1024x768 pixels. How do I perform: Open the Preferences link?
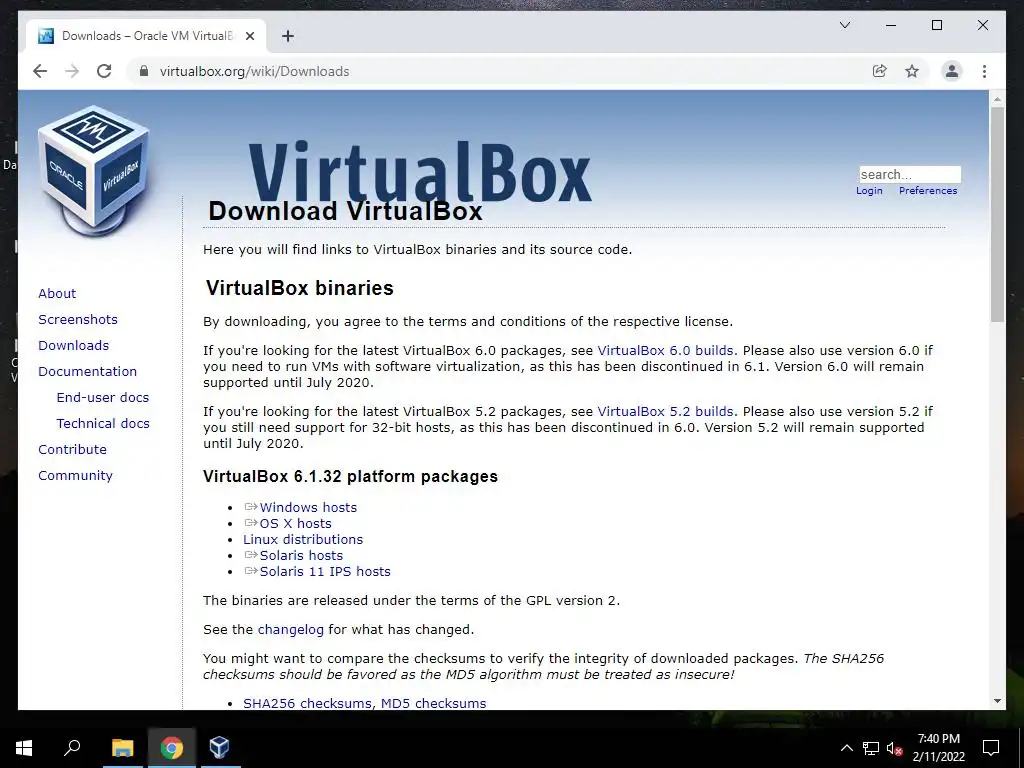coord(928,191)
